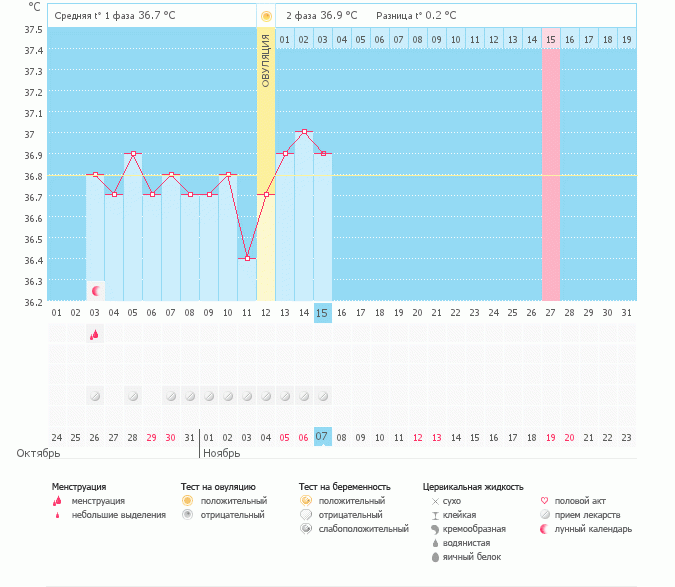Click the creamy cervical fluid legend icon
The width and height of the screenshot is (675, 587).
435,528
